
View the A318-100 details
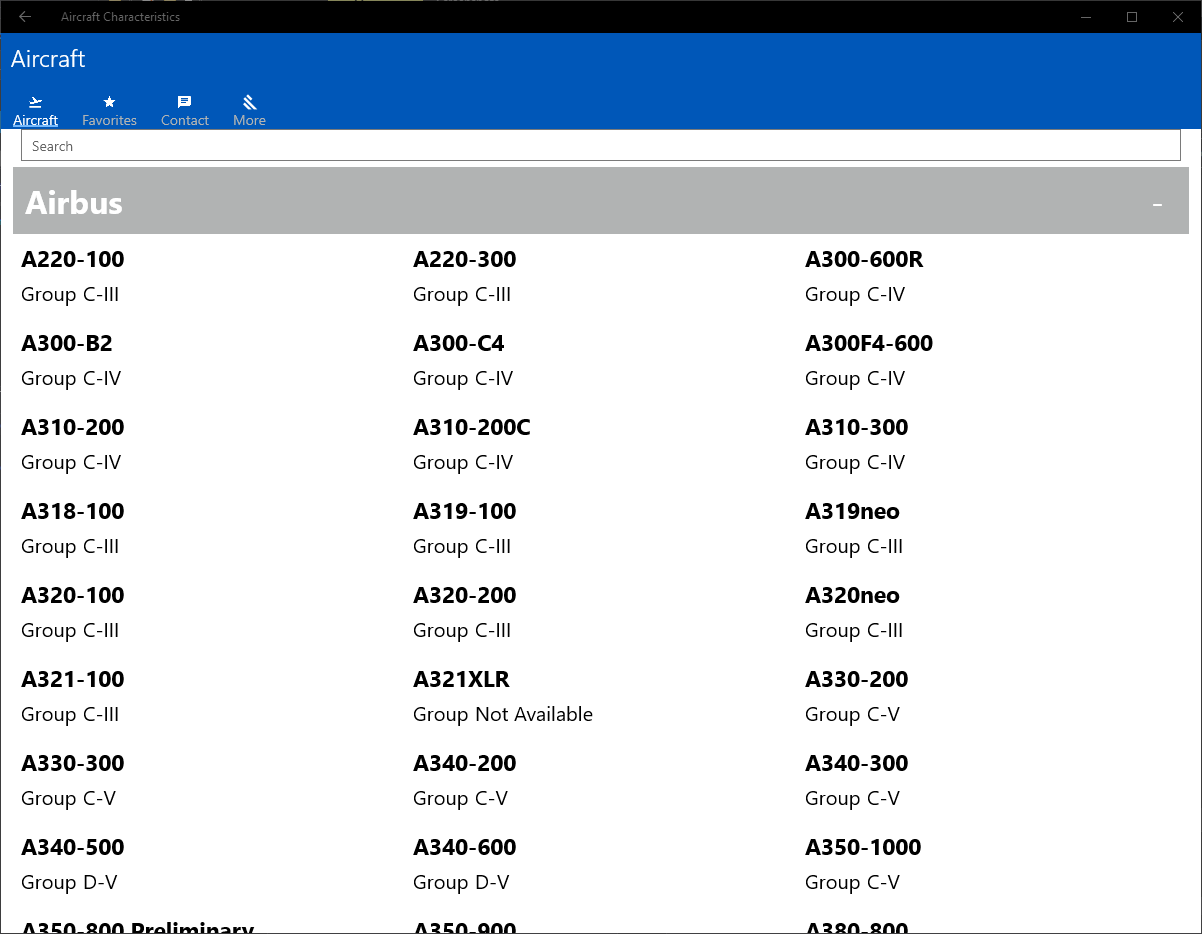(73, 512)
